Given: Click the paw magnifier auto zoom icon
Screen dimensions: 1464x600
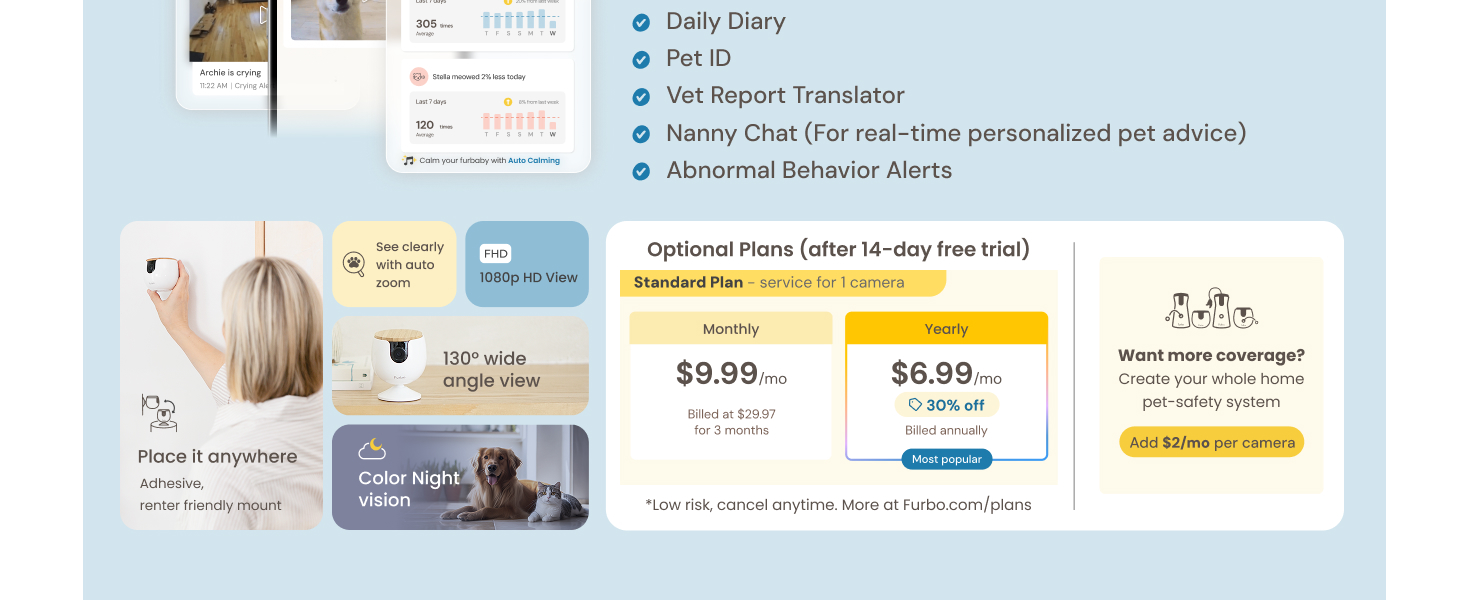Looking at the screenshot, I should [x=354, y=264].
